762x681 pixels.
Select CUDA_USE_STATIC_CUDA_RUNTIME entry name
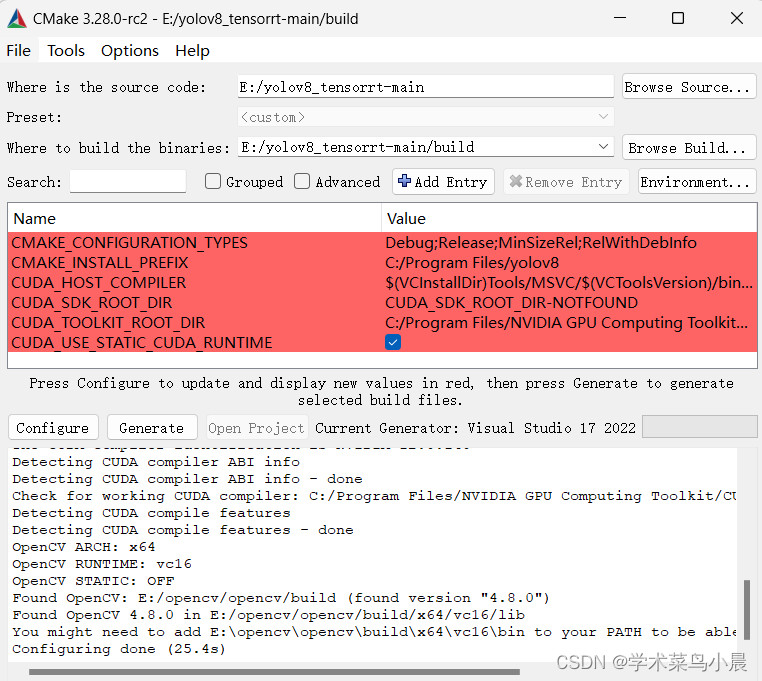point(141,343)
